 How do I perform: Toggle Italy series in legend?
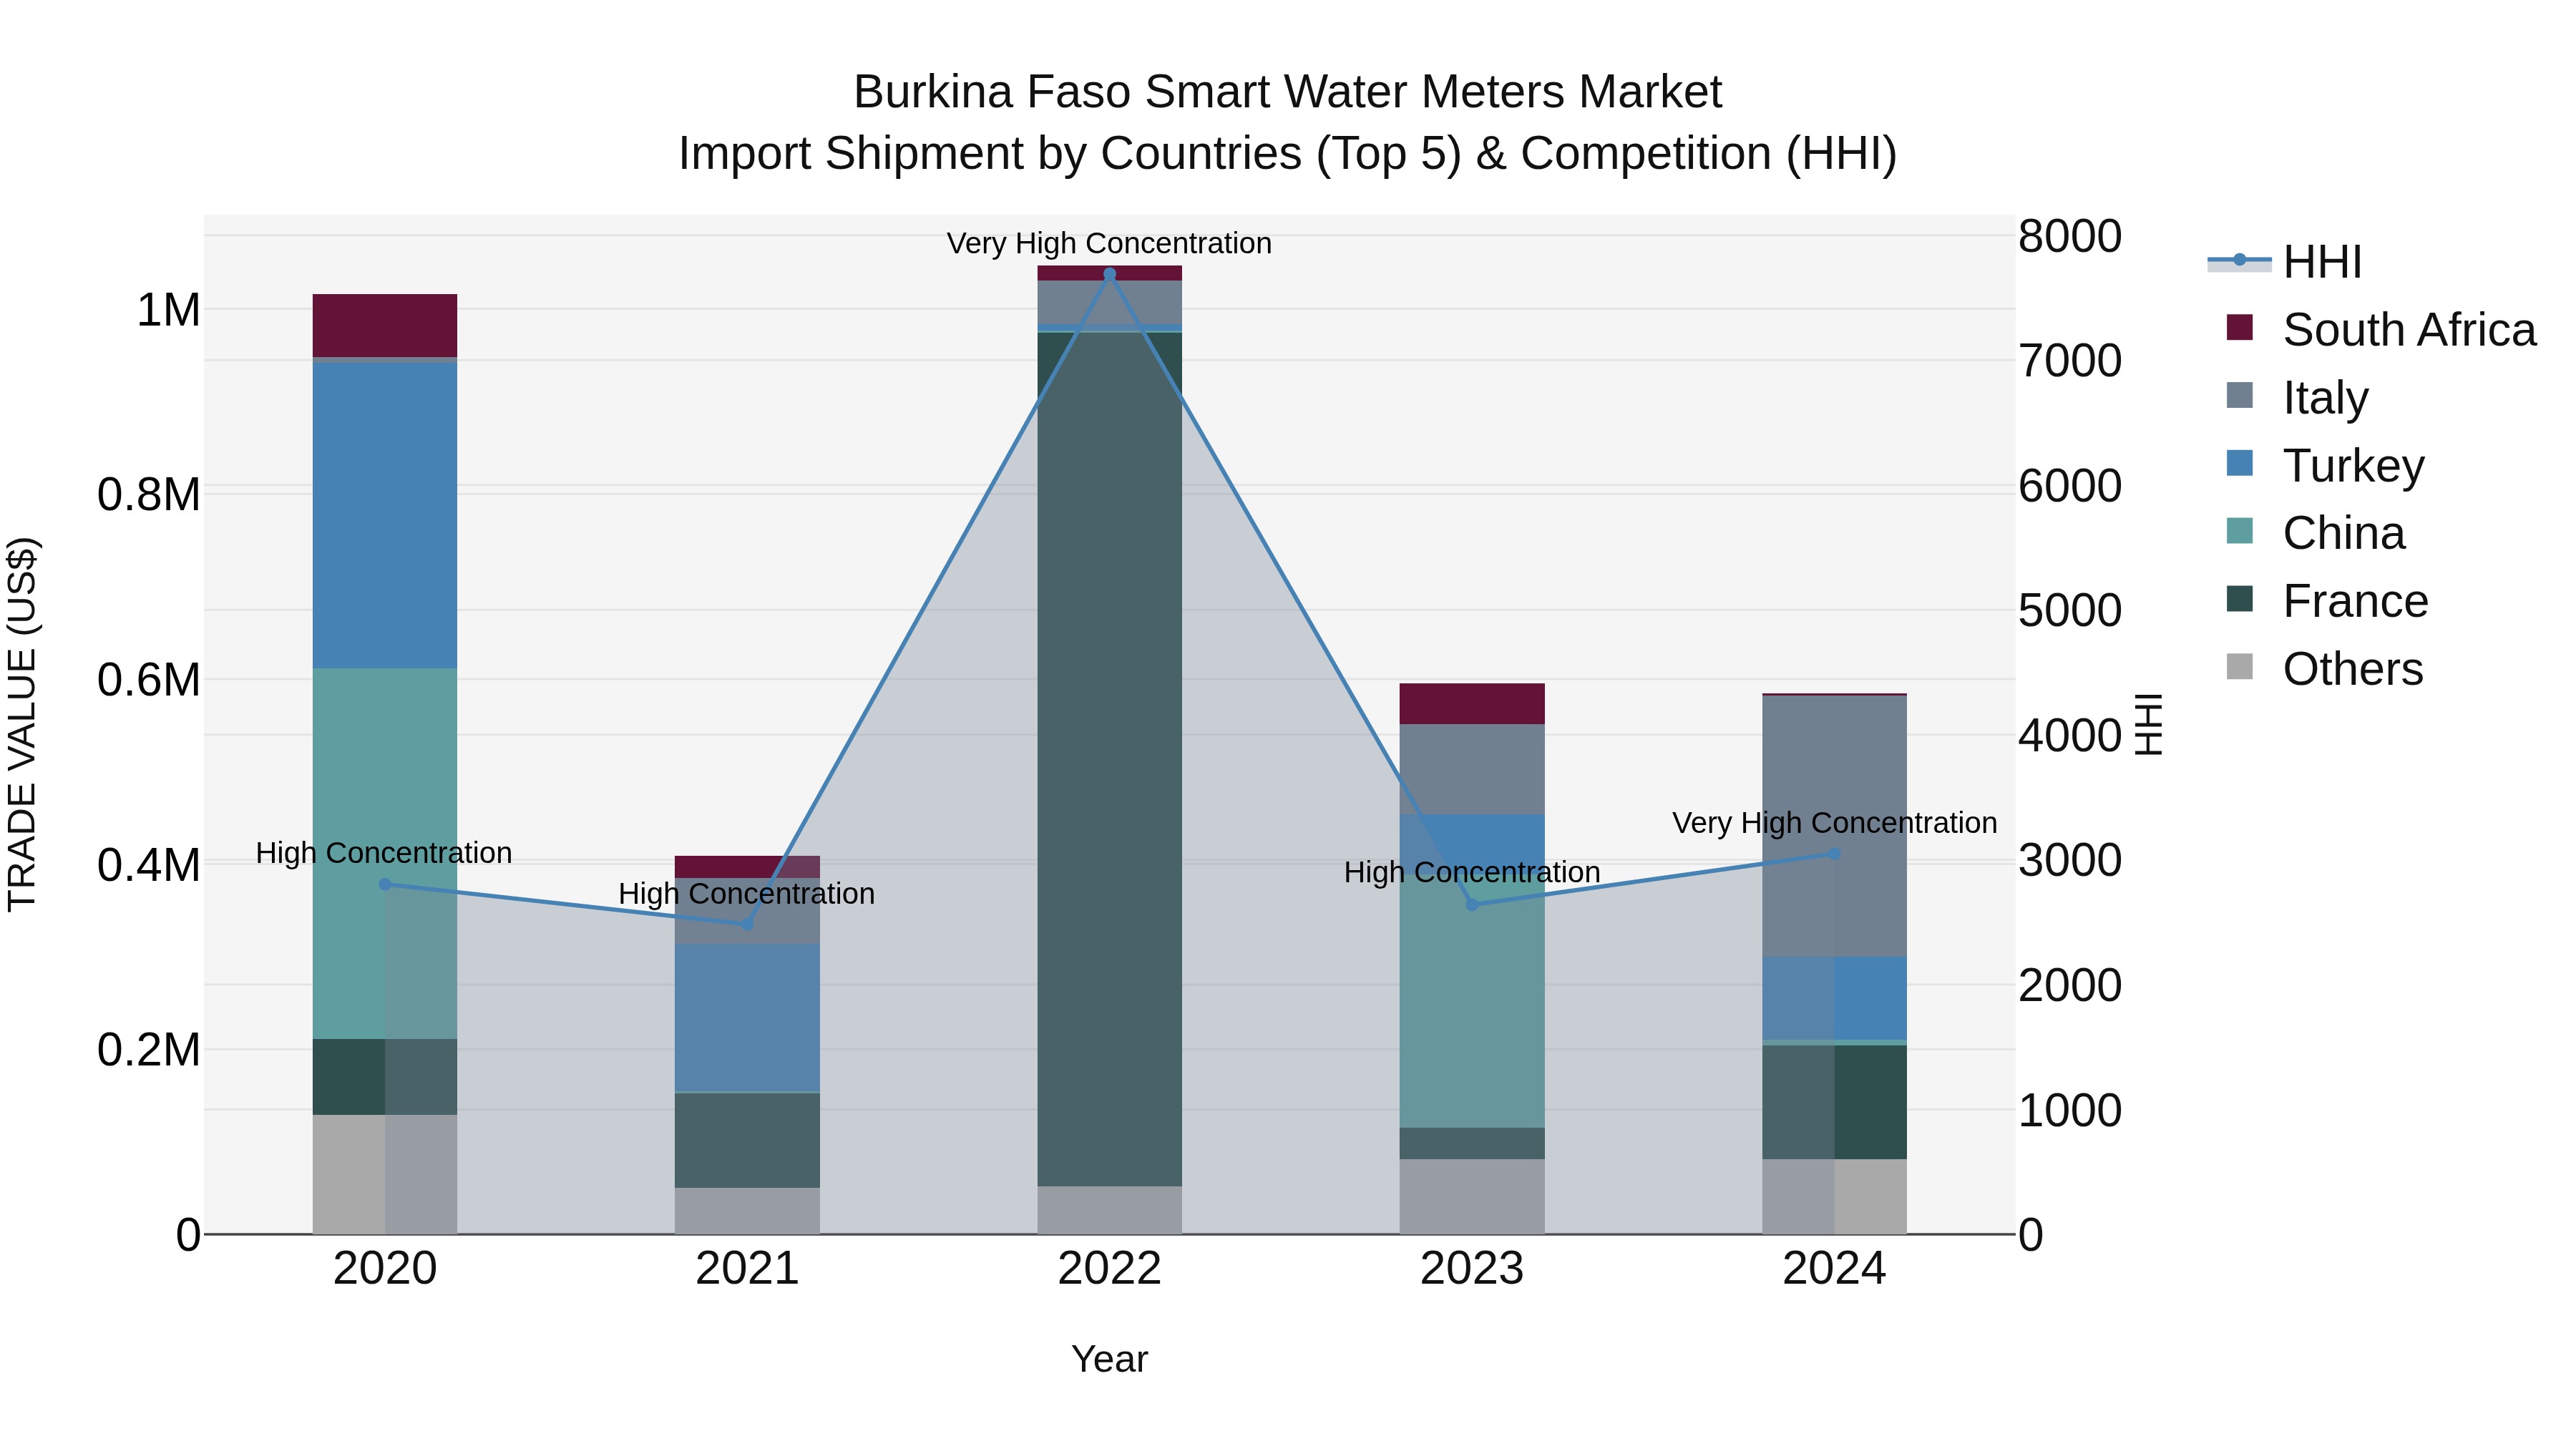[x=2298, y=397]
